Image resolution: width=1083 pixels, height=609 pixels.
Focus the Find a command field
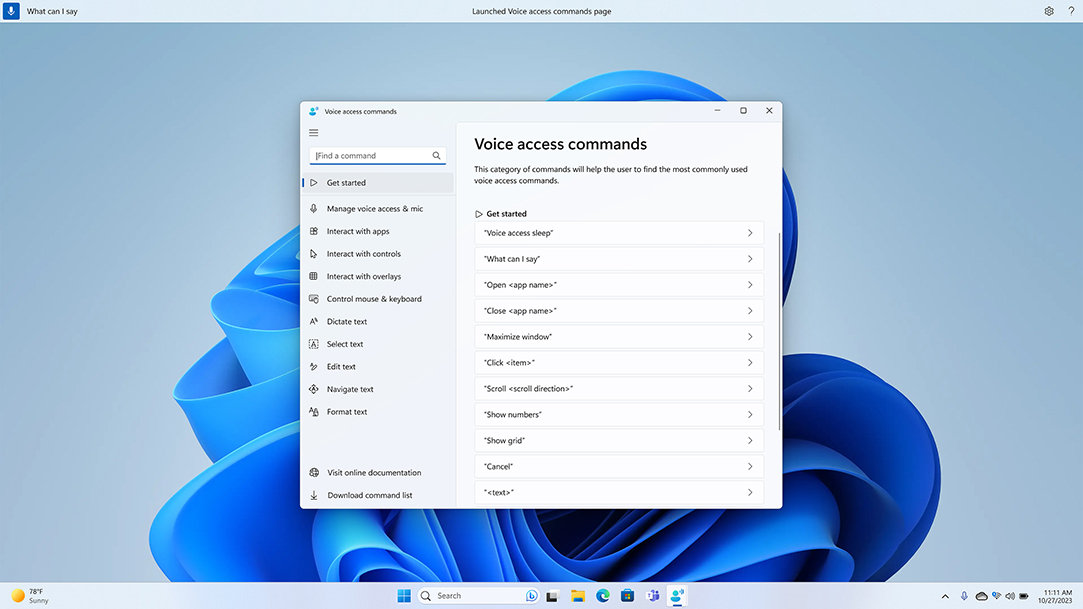[x=370, y=156]
